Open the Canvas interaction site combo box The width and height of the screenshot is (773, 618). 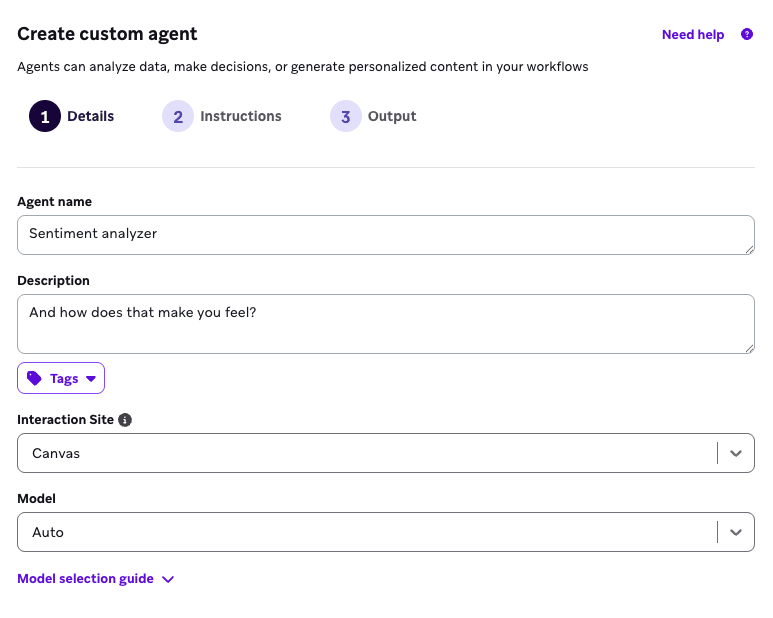coord(366,453)
